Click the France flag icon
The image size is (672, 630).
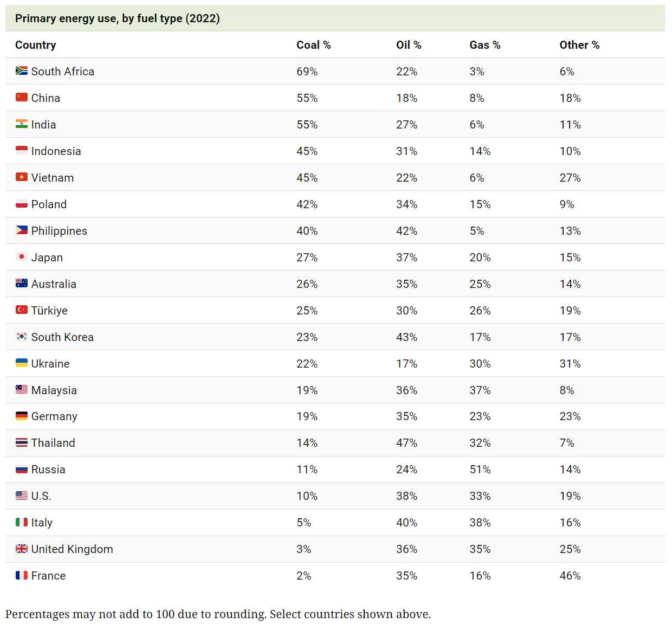click(x=21, y=575)
